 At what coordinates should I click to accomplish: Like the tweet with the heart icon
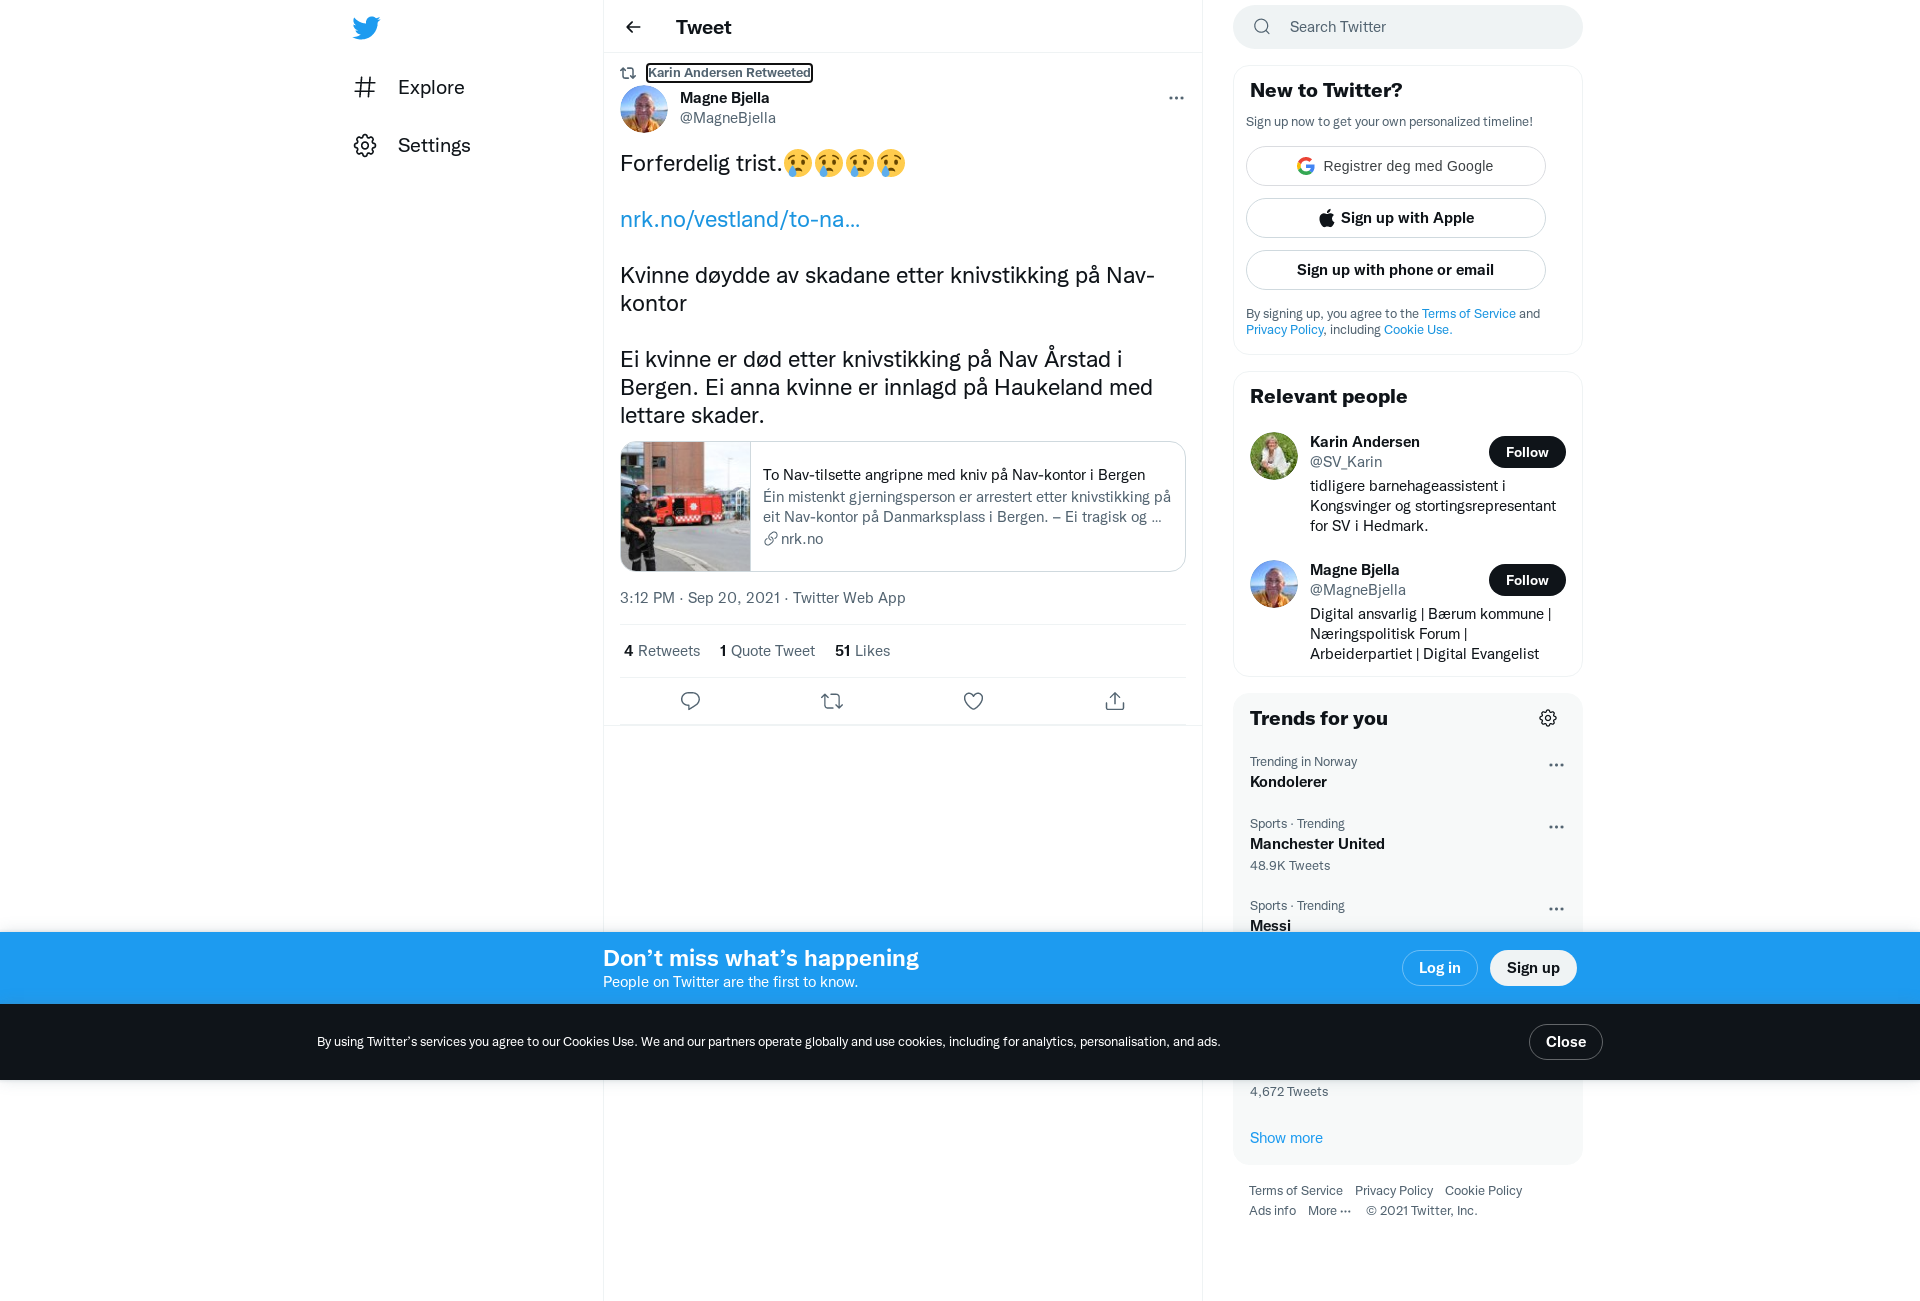coord(973,701)
